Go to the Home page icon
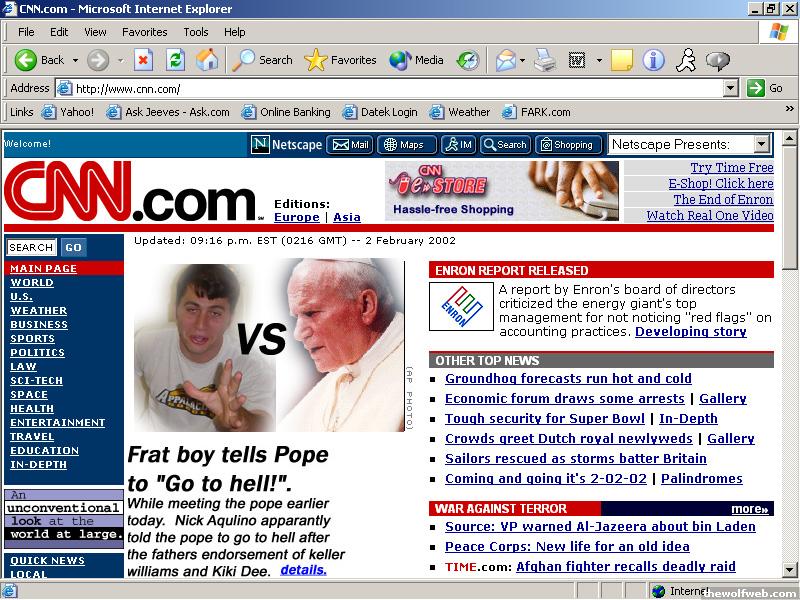 (x=207, y=60)
